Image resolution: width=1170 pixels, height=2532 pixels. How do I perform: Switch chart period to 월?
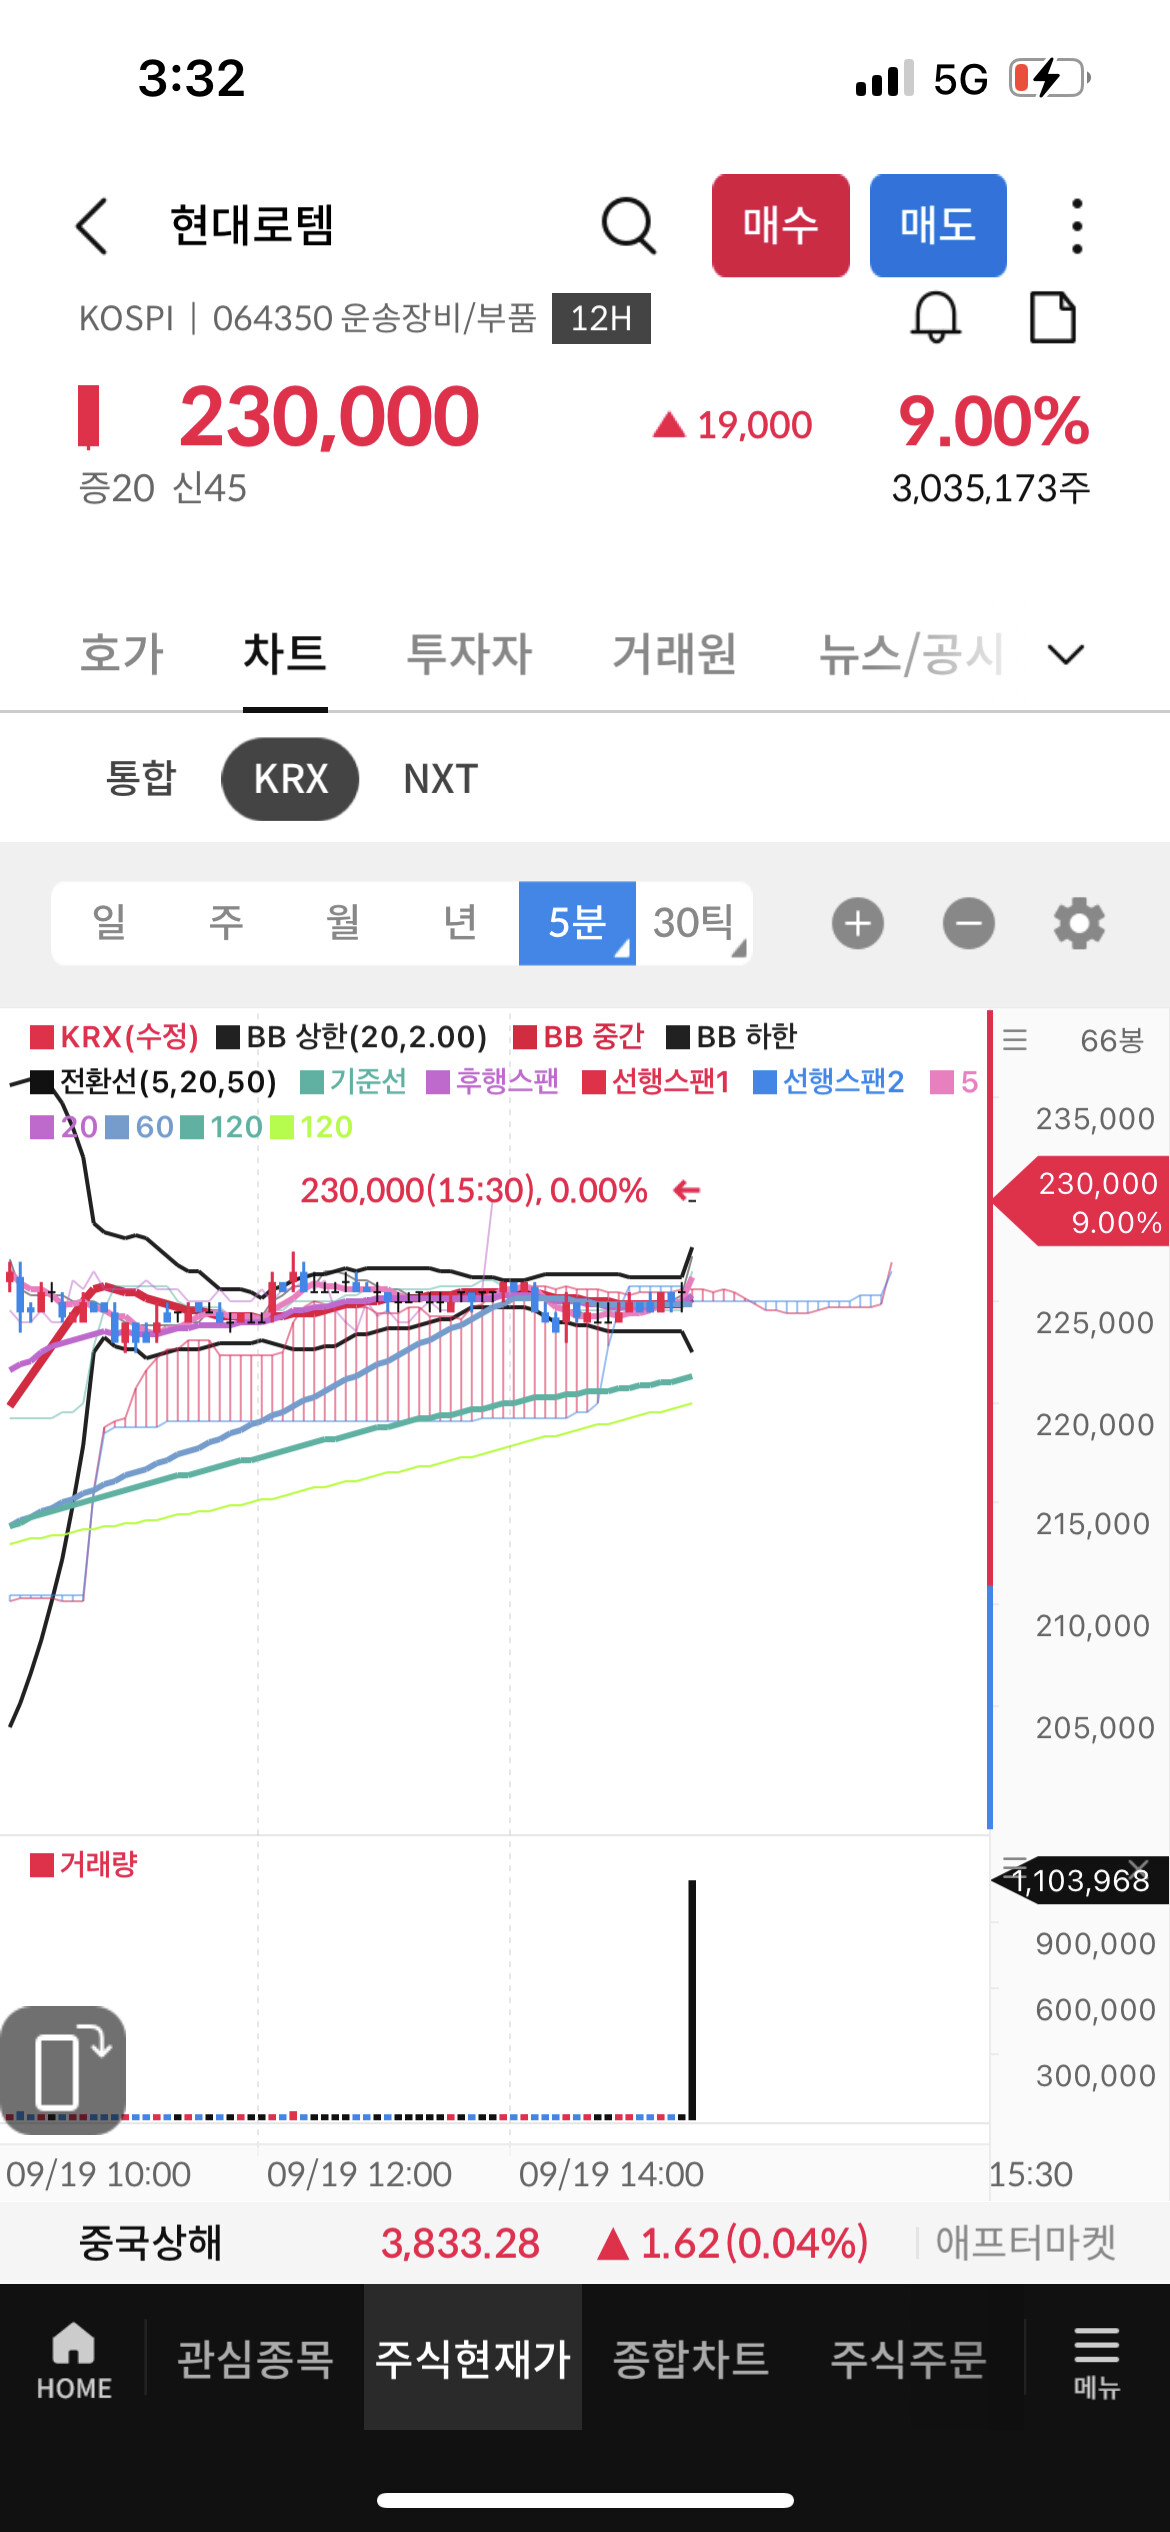343,923
